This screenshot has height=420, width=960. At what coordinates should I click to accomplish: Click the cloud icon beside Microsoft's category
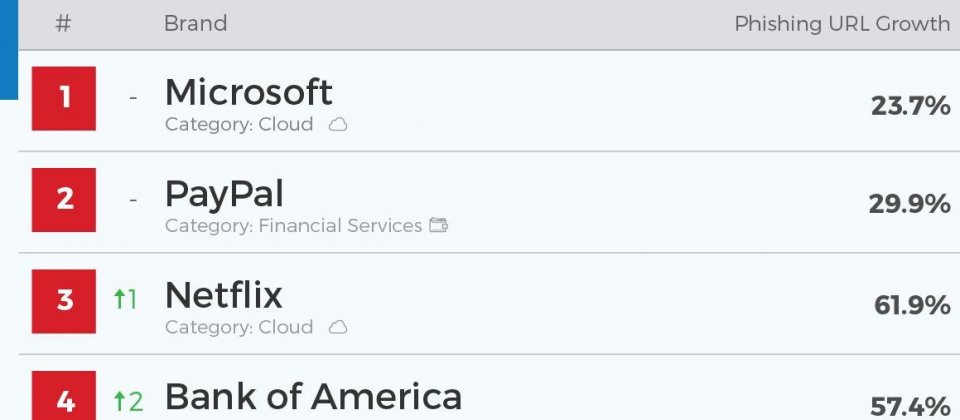click(x=338, y=125)
